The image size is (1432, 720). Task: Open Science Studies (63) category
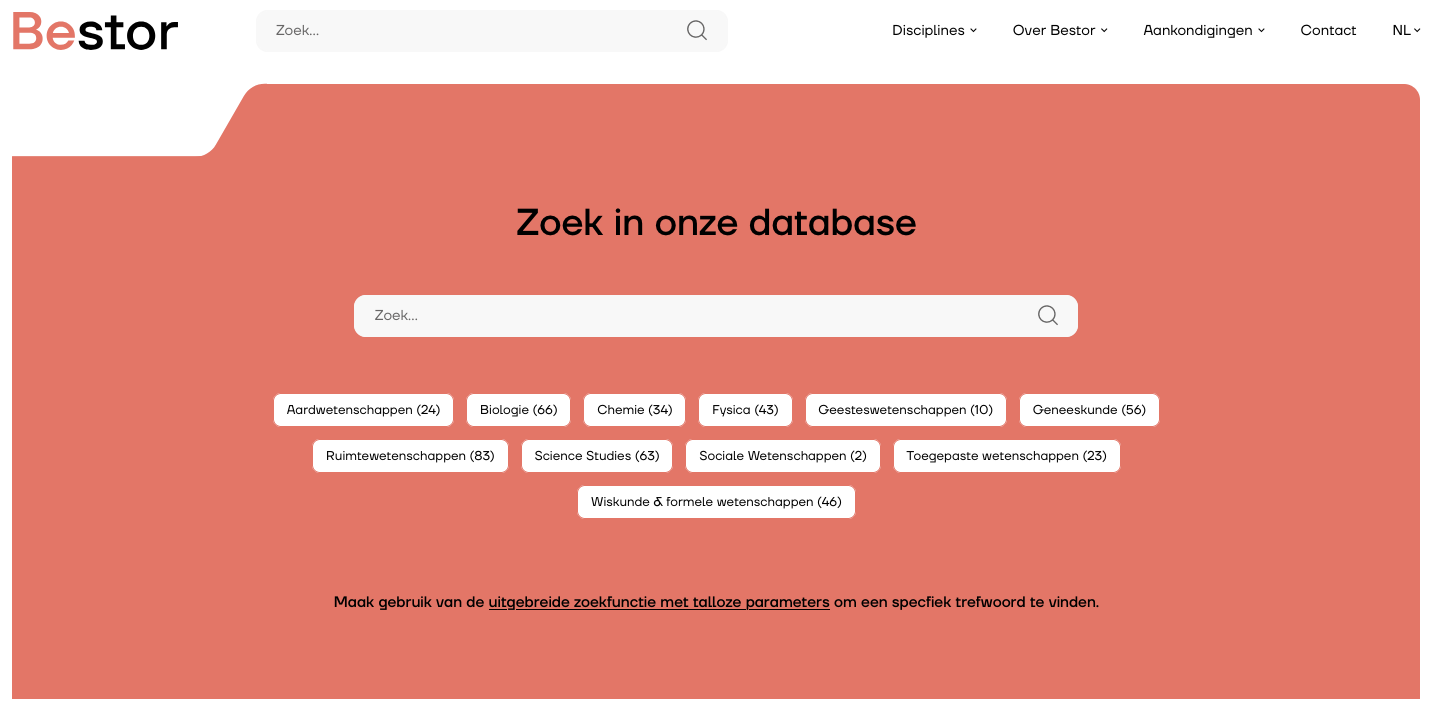tap(597, 456)
